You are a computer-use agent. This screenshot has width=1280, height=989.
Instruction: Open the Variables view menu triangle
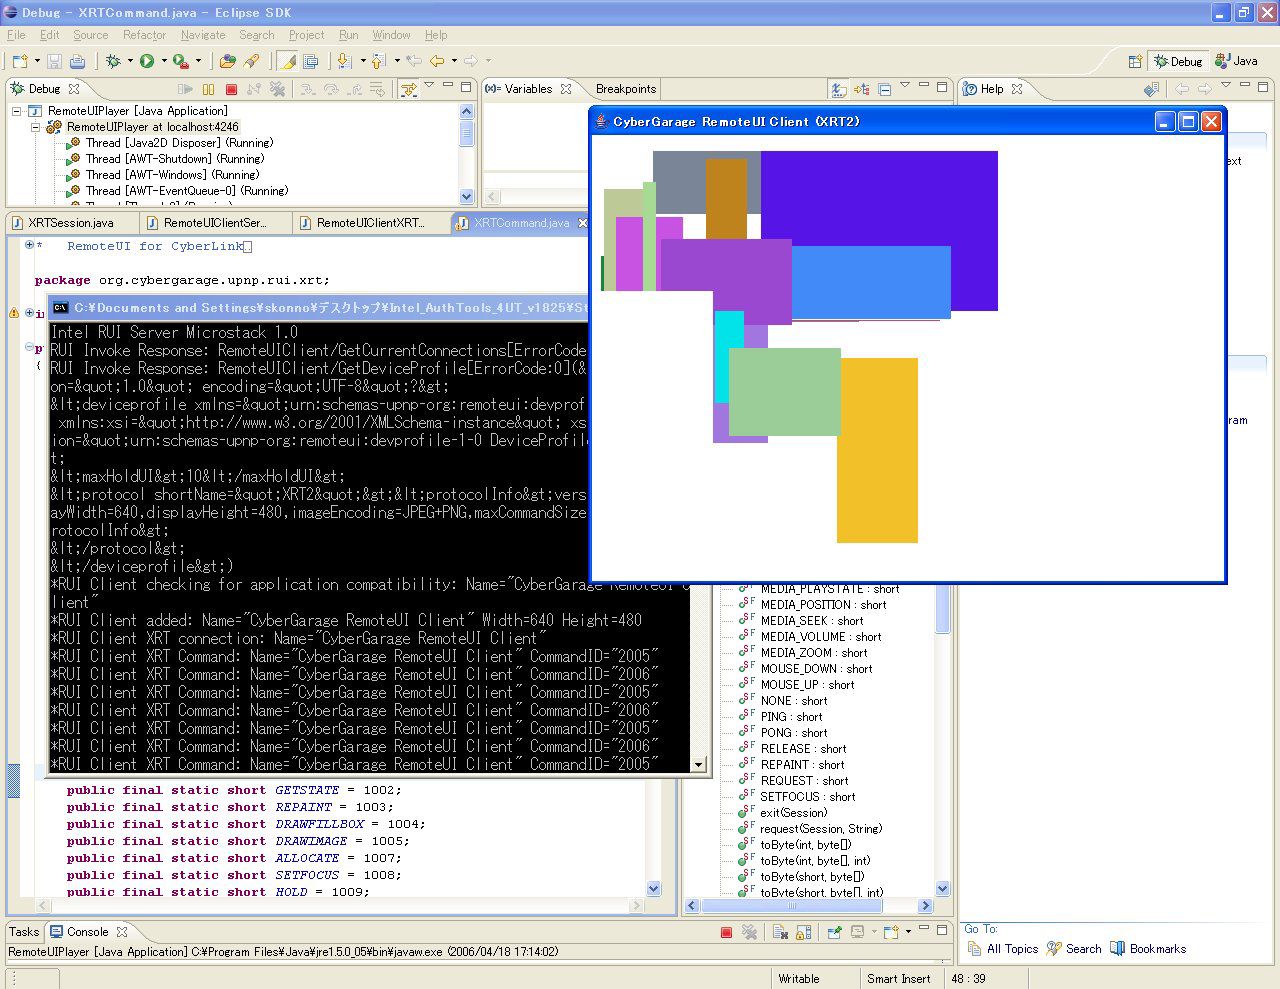click(x=905, y=87)
